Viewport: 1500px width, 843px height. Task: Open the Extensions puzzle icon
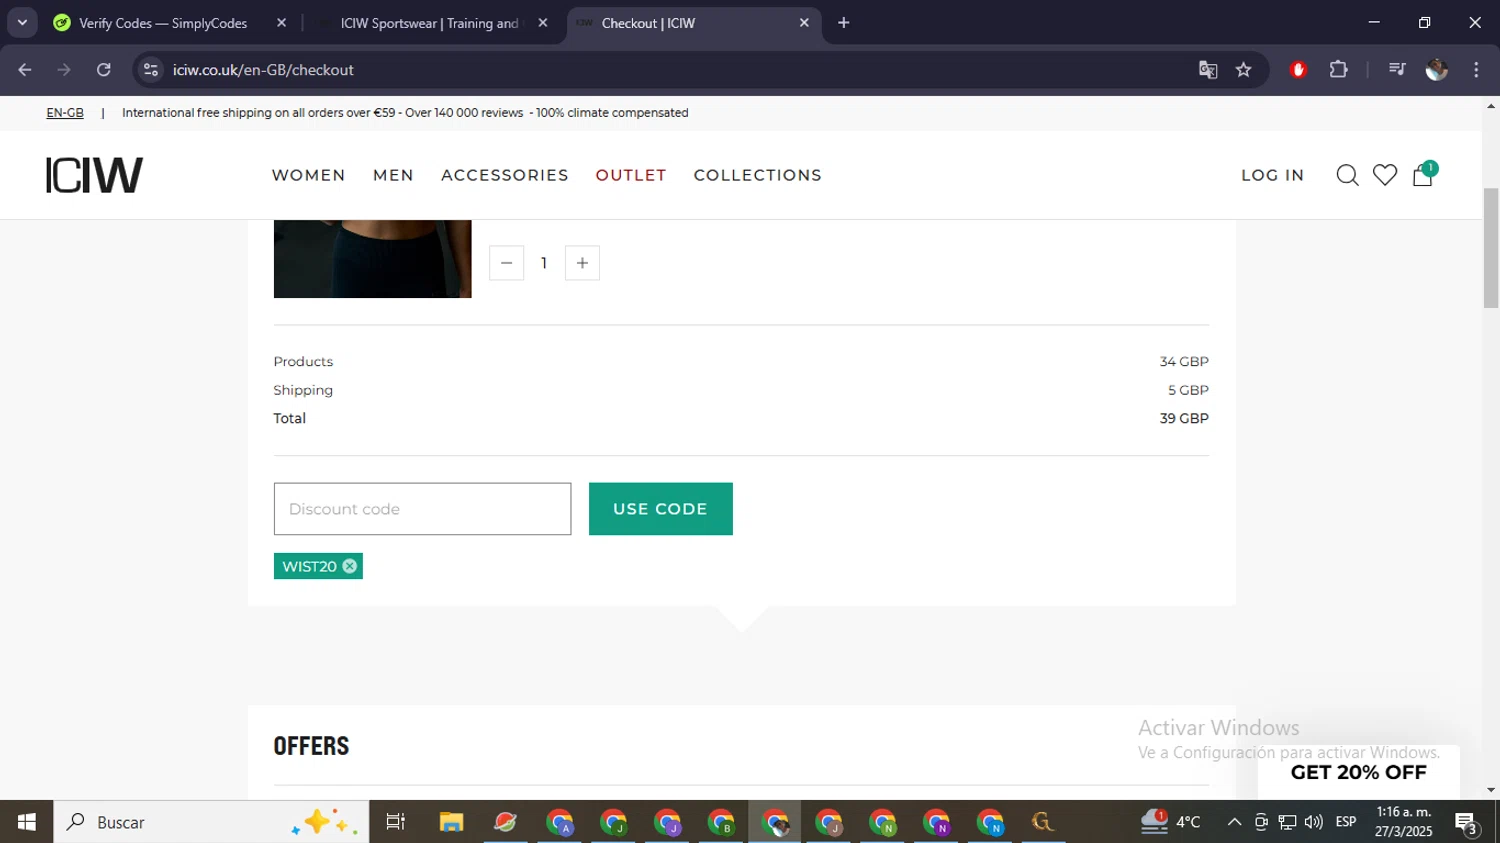pos(1339,70)
